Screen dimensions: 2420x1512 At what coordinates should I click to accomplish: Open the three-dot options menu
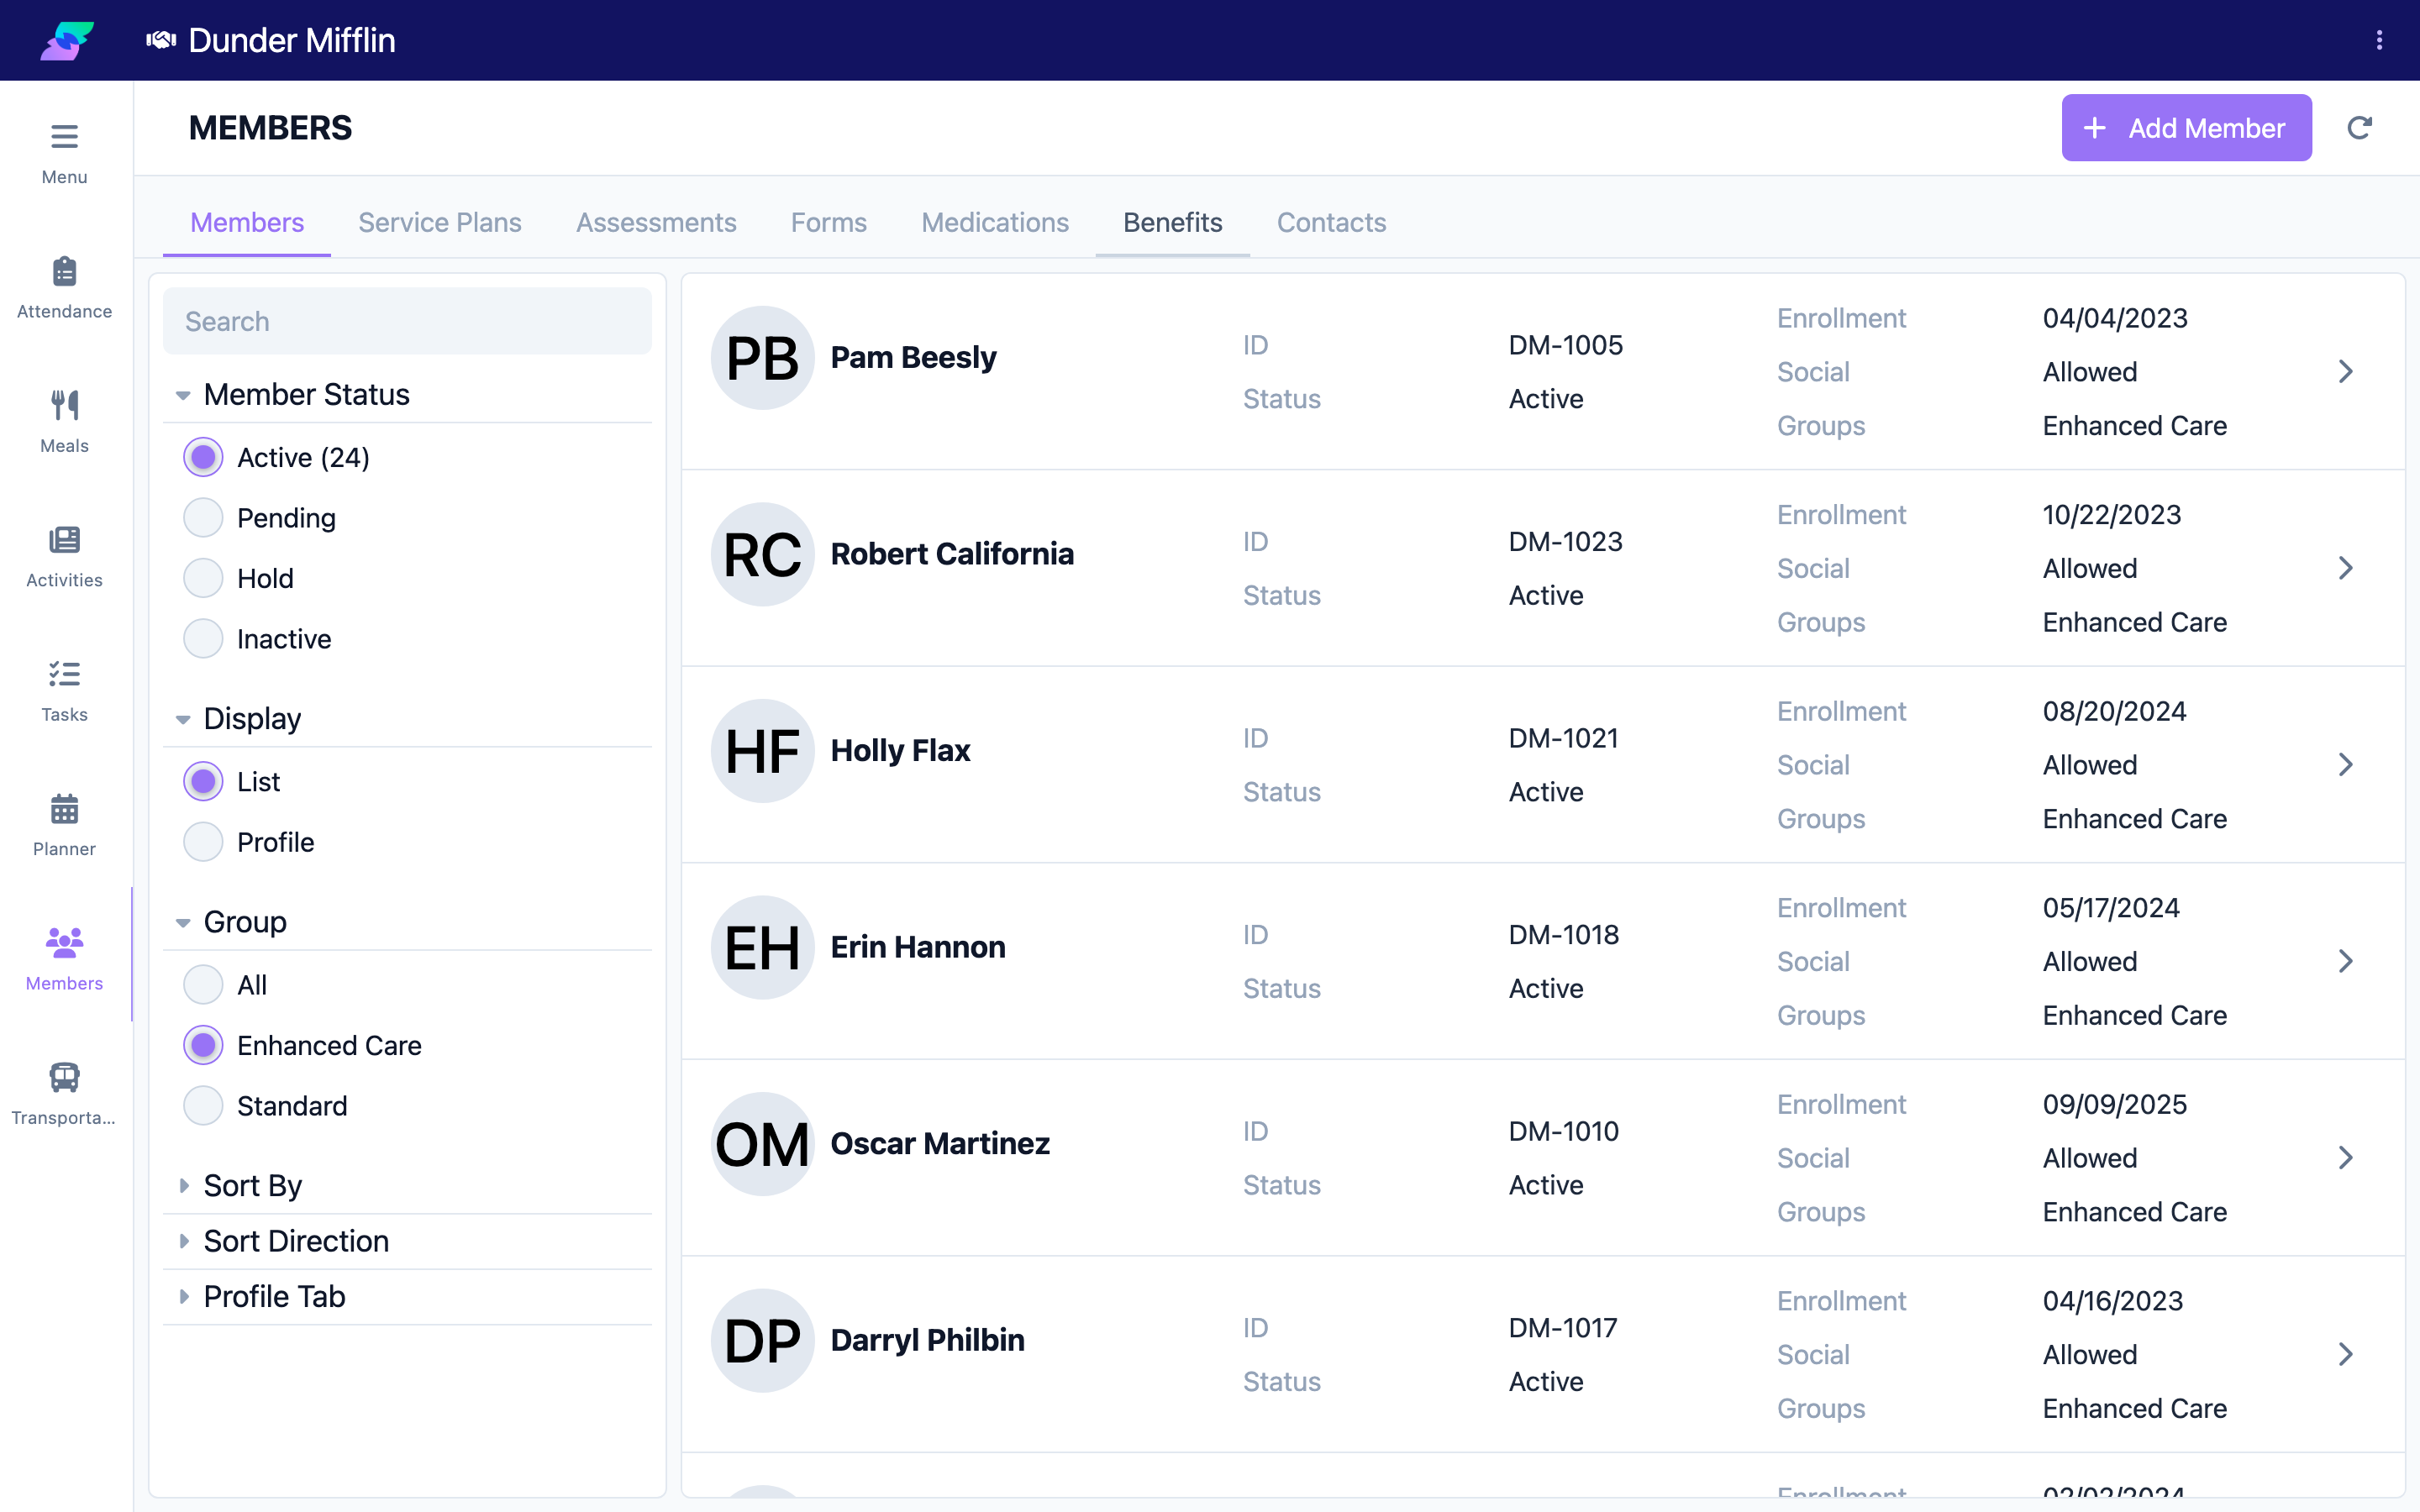[2379, 40]
